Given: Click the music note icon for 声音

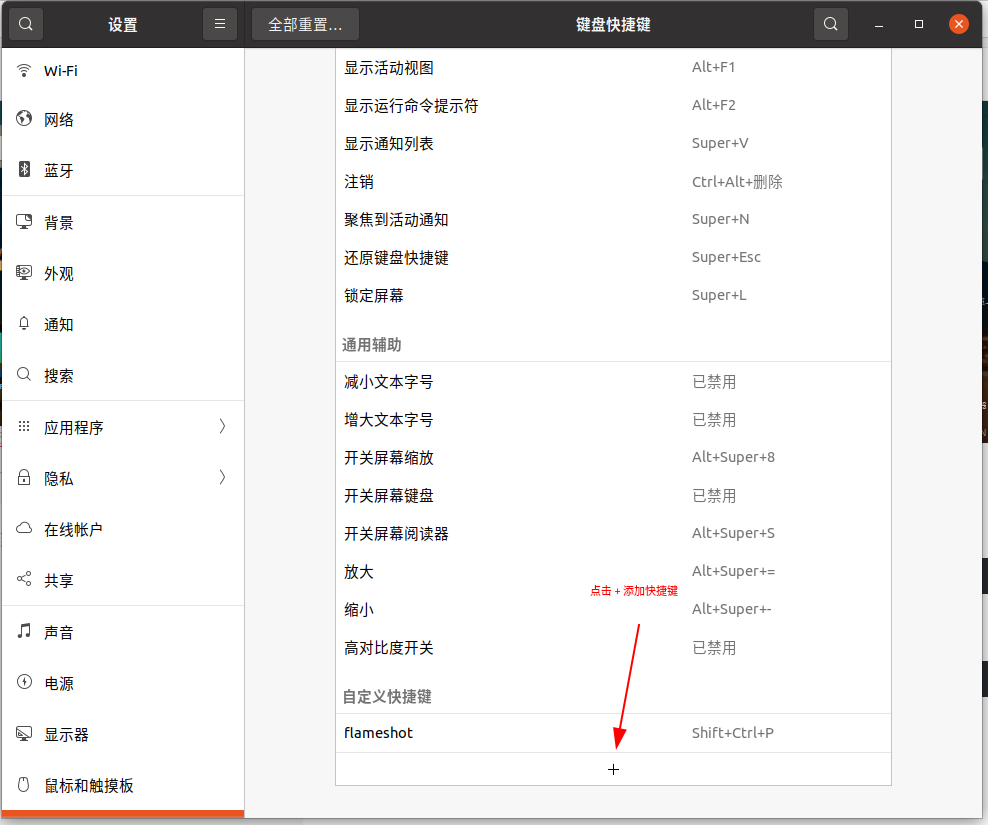Looking at the screenshot, I should (24, 631).
